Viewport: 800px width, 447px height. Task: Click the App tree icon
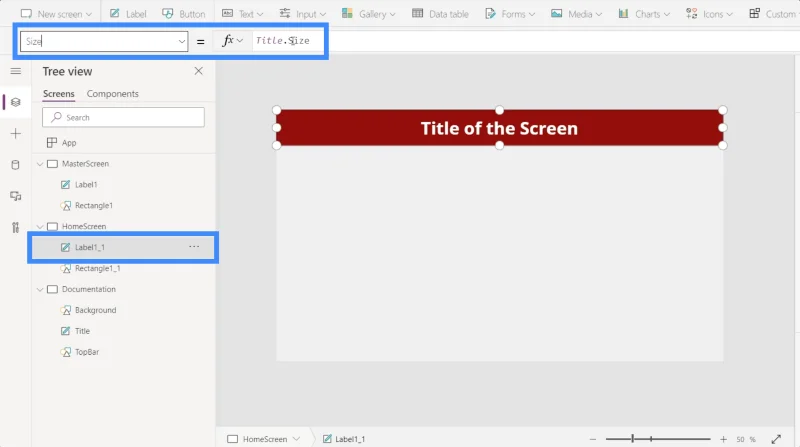(52, 143)
